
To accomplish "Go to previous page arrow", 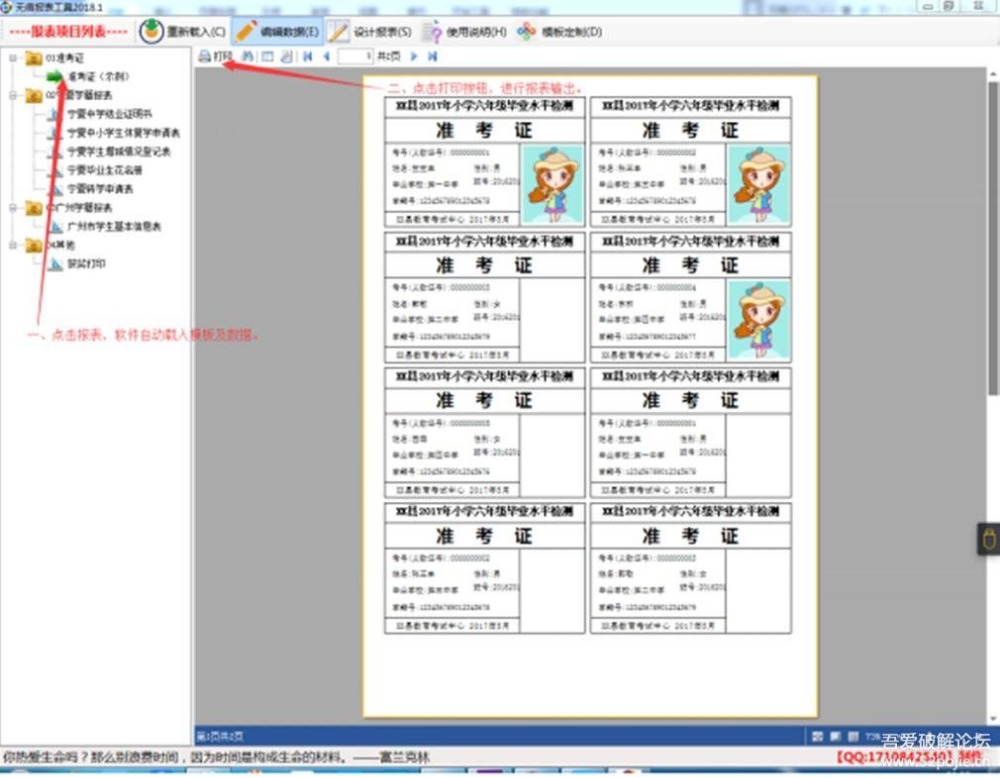I will pos(326,57).
